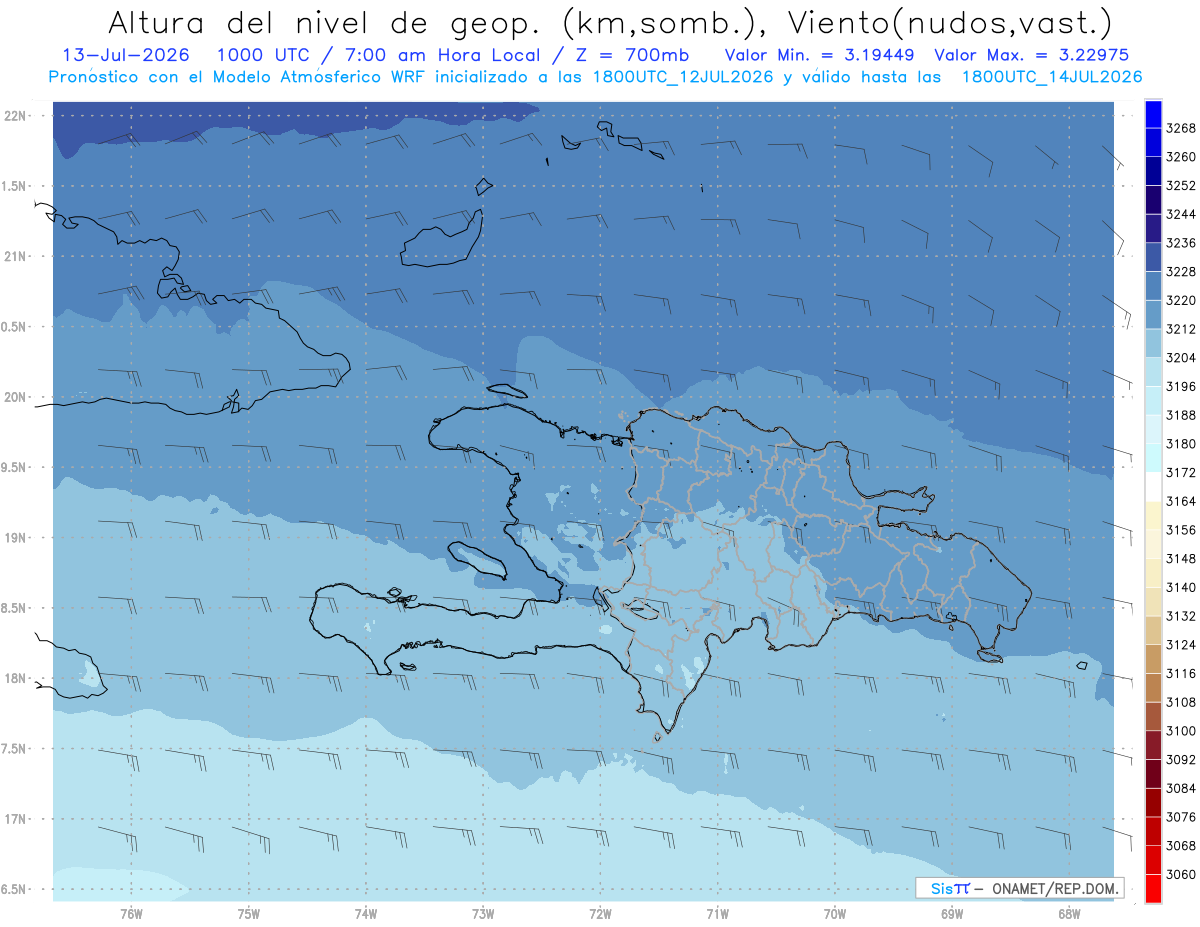
Task: Pick the dark navy swatch between 3244 and 3252
Action: 1153,200
